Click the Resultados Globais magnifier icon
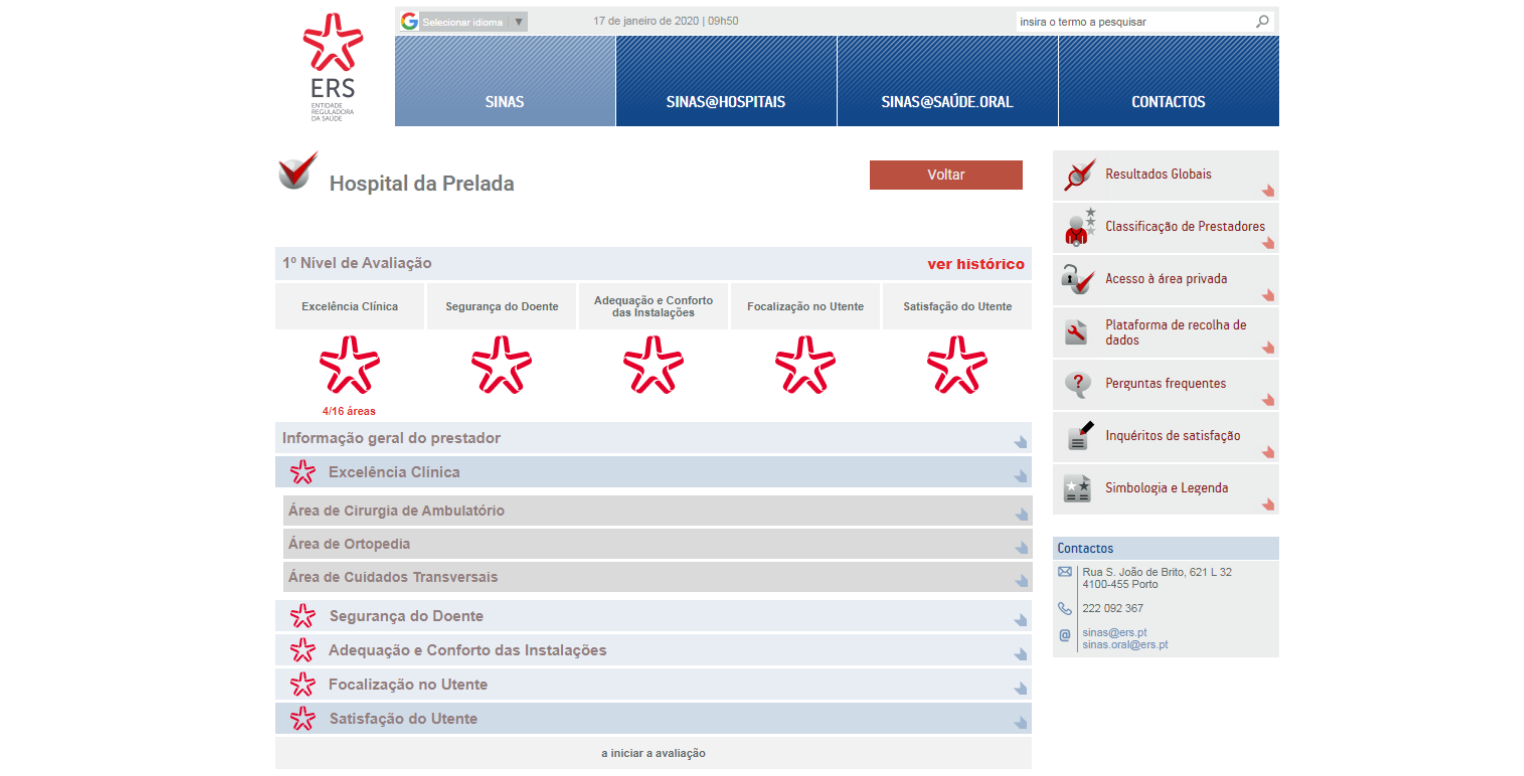The height and width of the screenshot is (776, 1524). (x=1080, y=175)
